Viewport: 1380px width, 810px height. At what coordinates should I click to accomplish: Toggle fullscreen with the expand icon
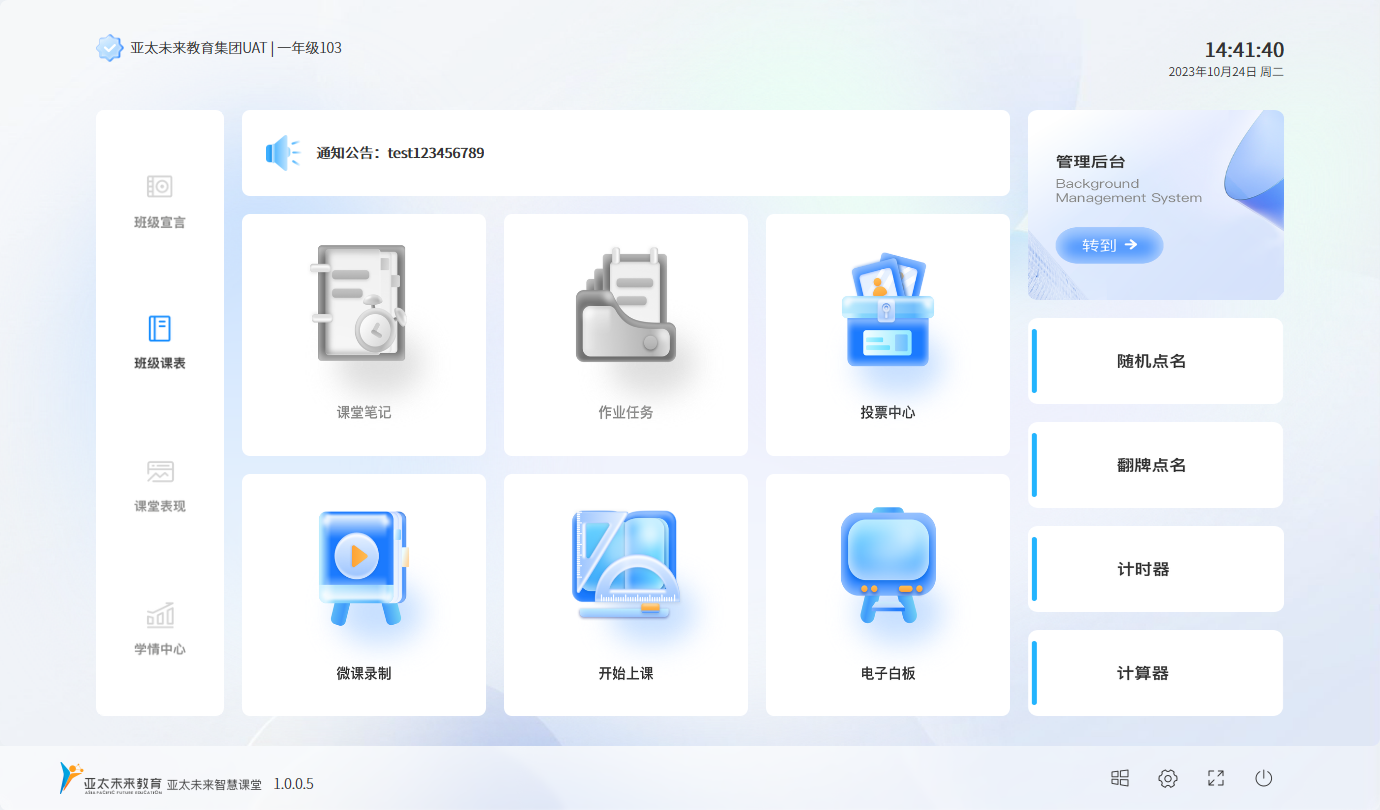coord(1216,778)
